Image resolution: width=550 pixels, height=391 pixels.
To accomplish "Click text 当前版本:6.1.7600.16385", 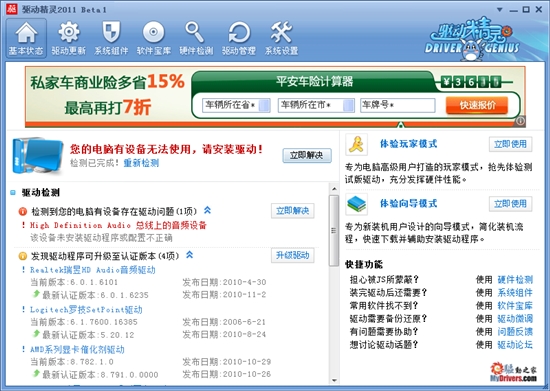I will tap(84, 322).
